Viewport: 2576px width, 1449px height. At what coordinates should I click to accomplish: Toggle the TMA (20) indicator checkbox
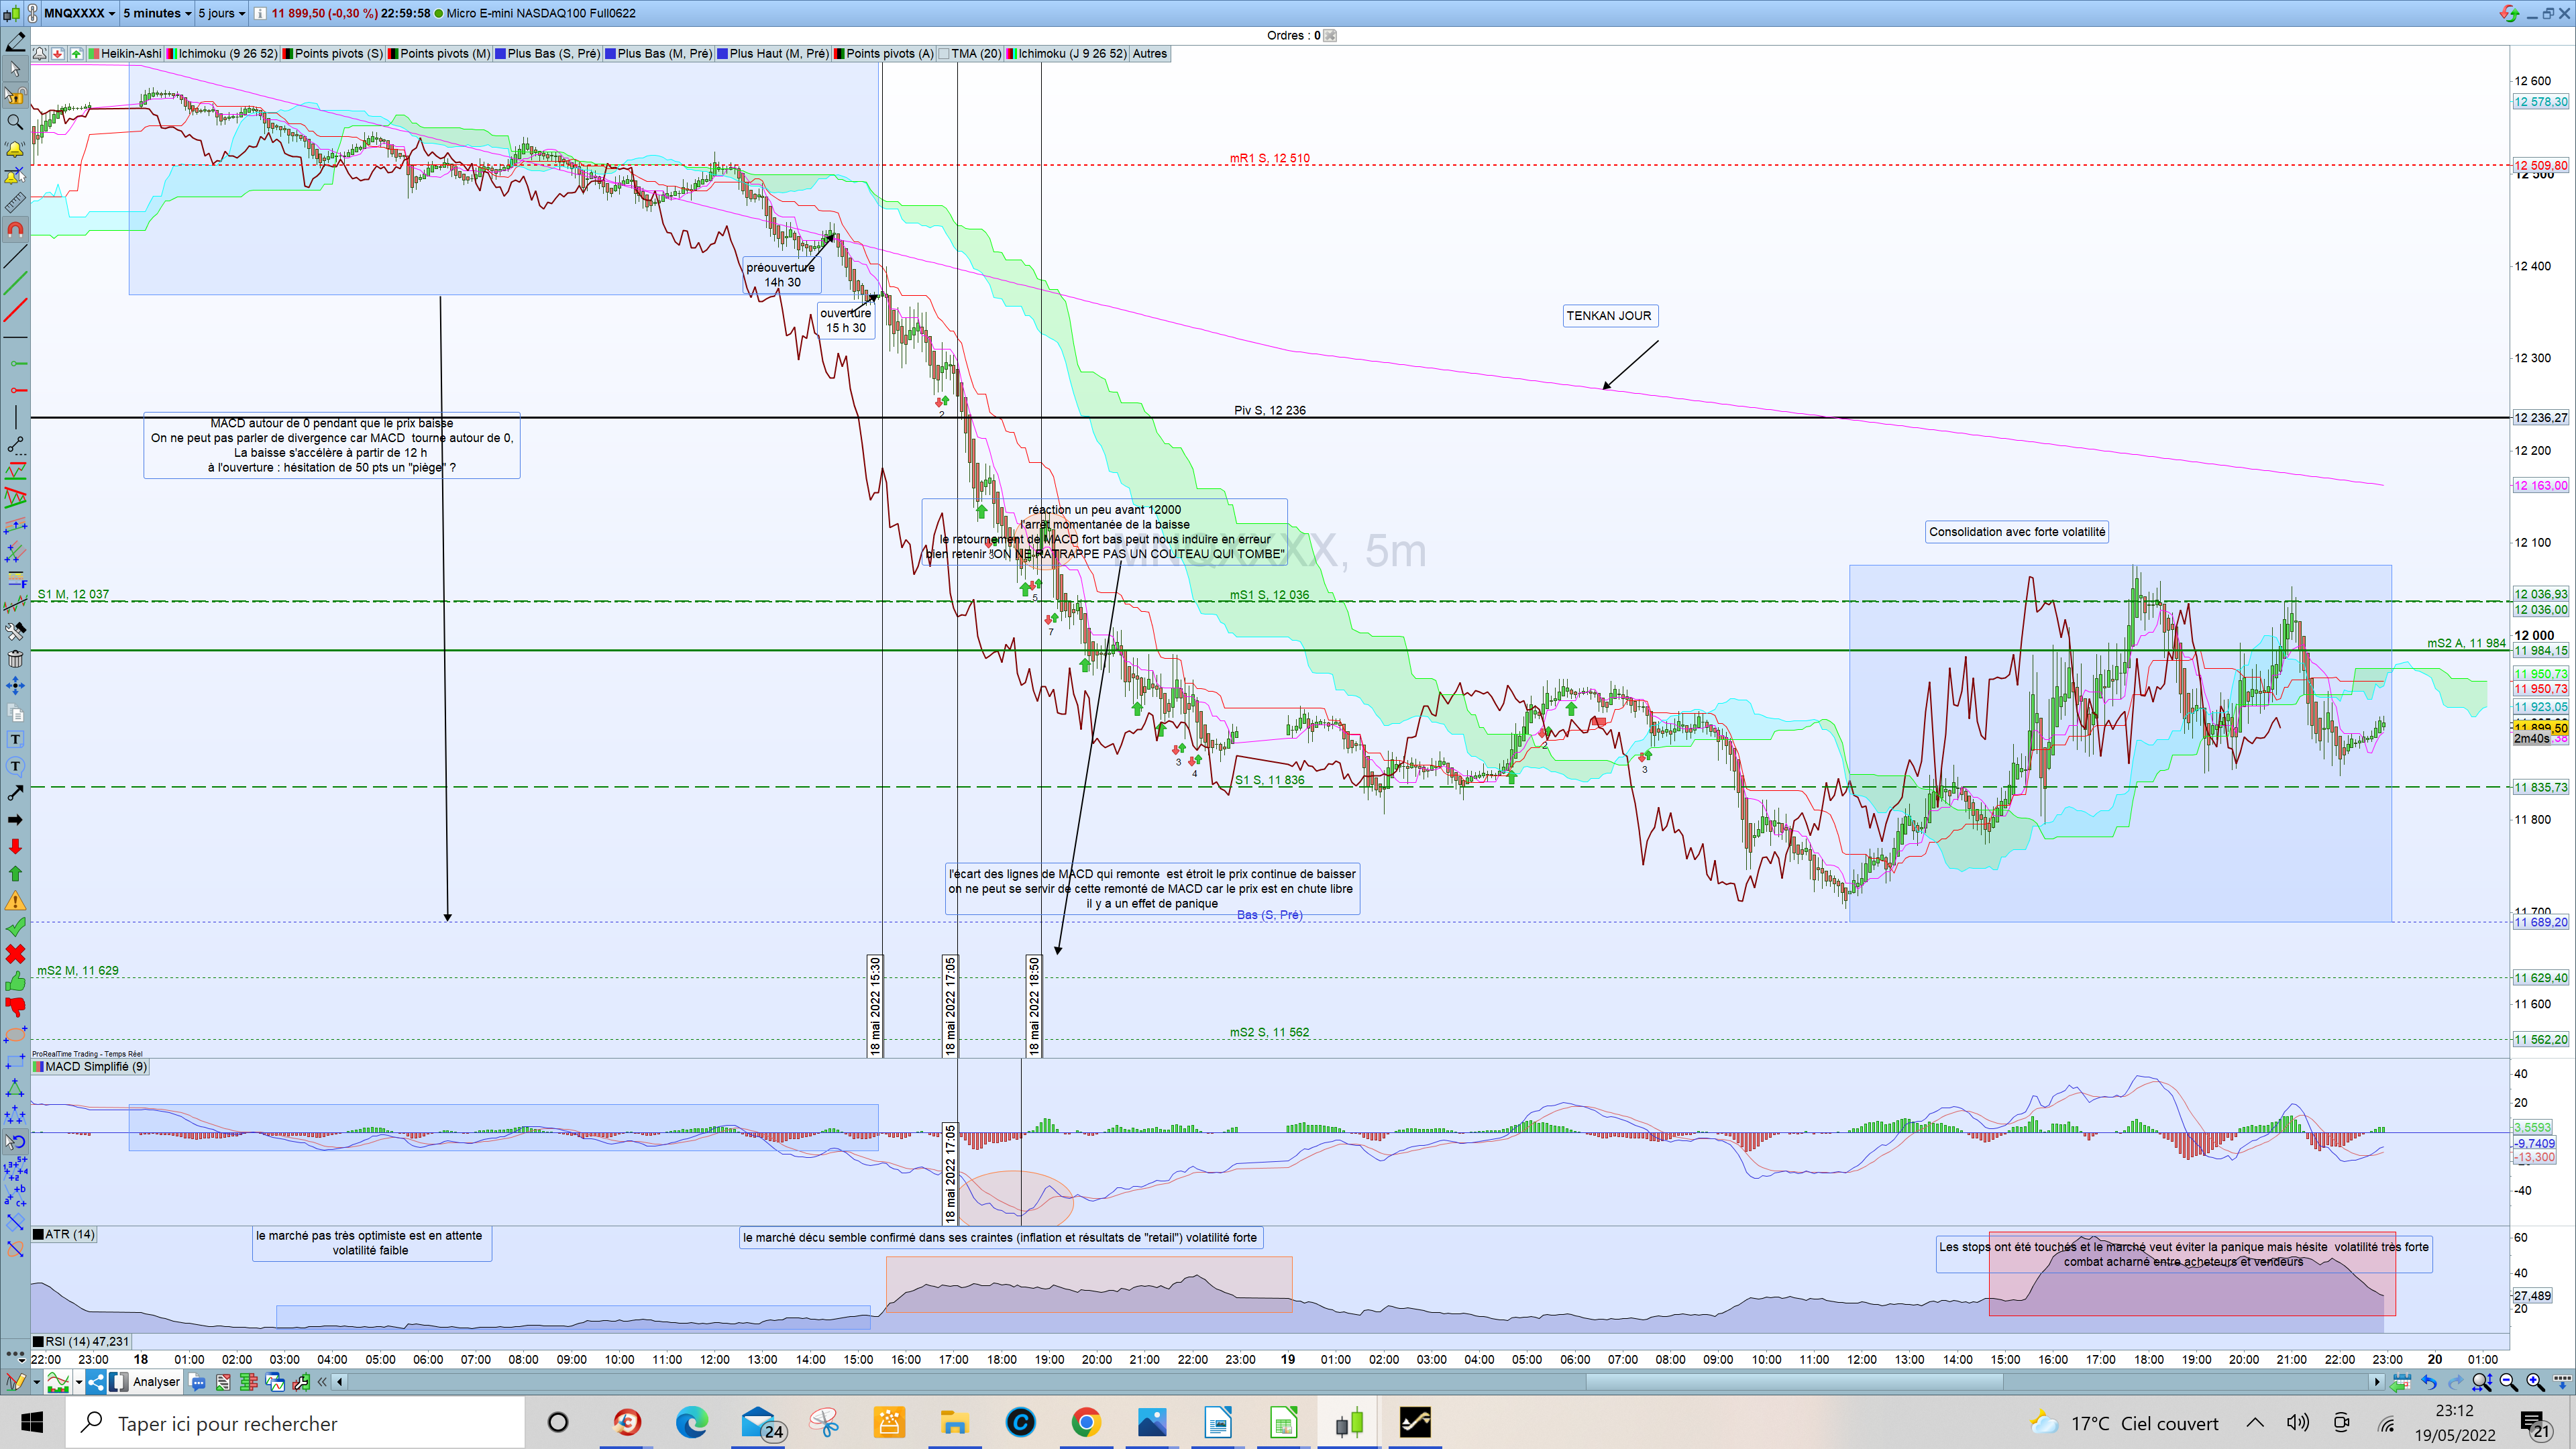(945, 54)
